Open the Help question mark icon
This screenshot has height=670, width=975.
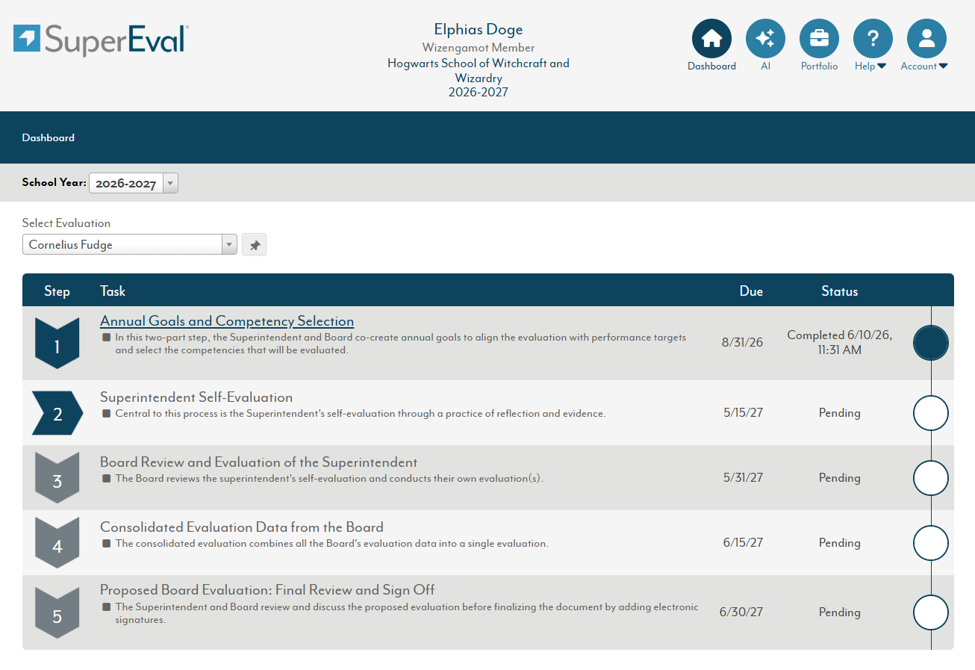click(872, 39)
